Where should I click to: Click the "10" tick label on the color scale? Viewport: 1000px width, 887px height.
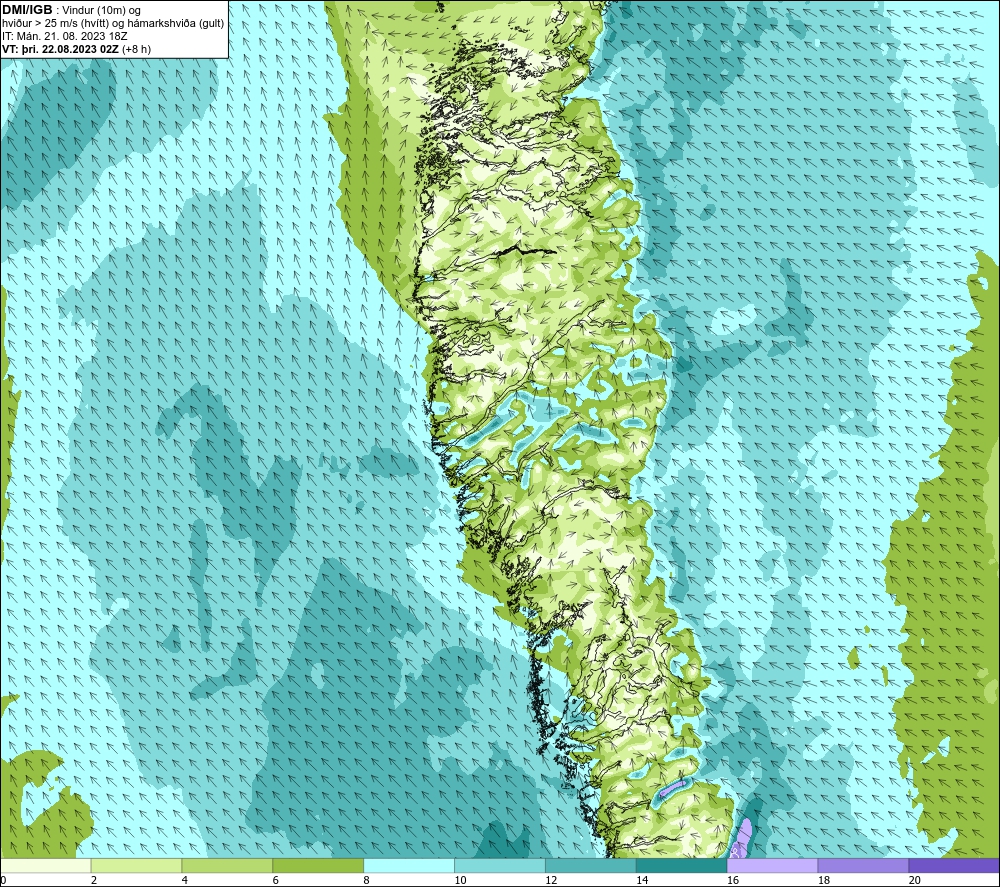(x=460, y=880)
